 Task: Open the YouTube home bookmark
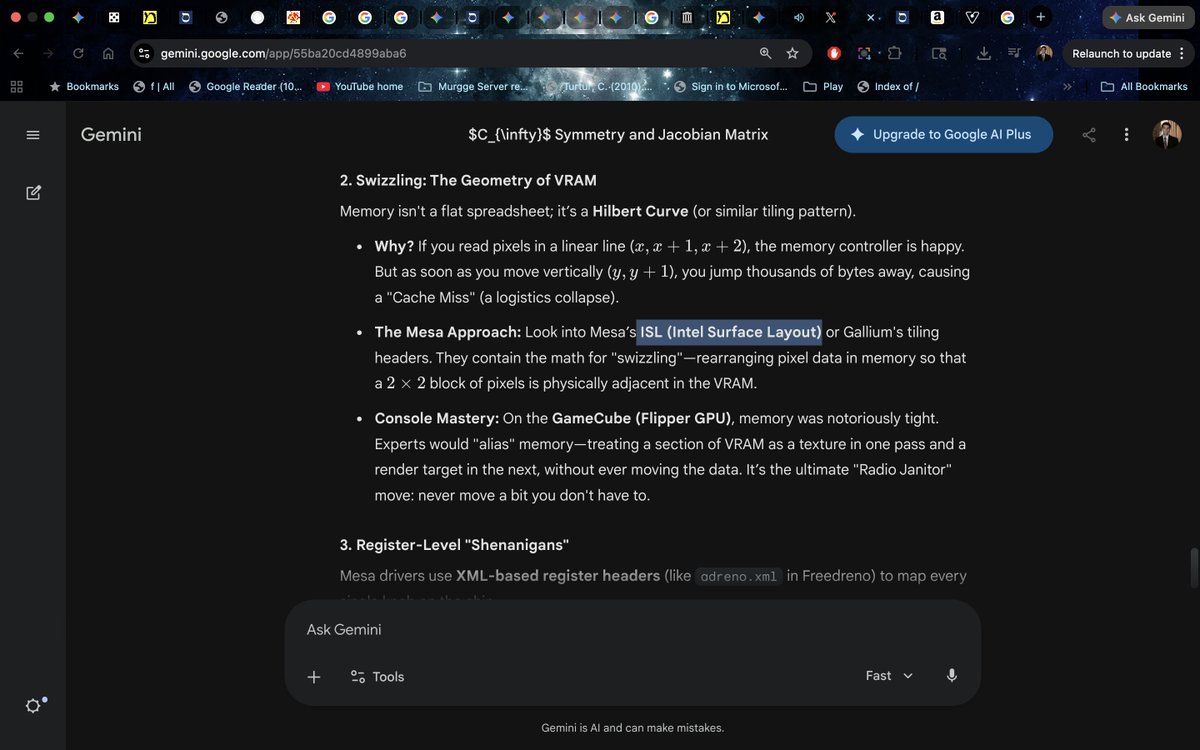pos(360,87)
